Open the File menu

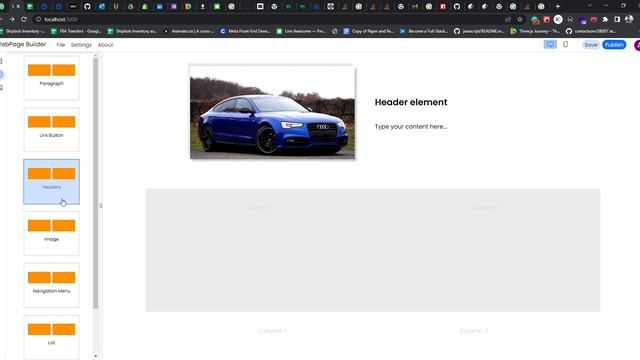61,45
